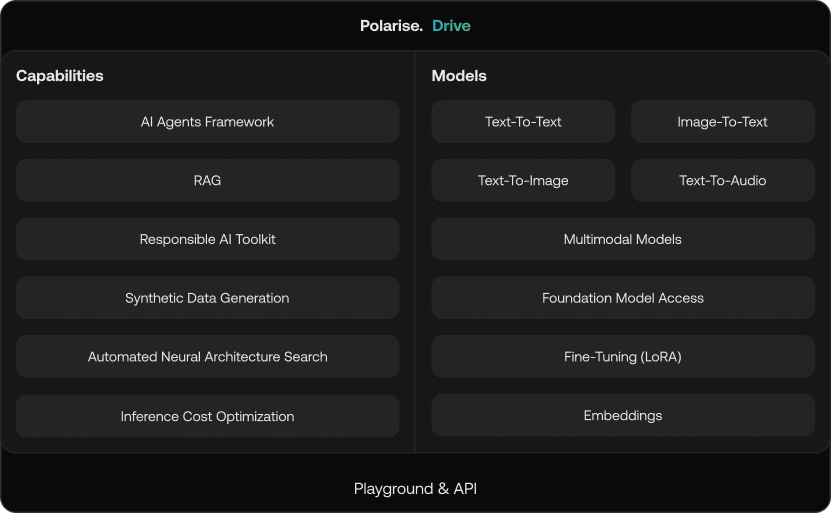Image resolution: width=831 pixels, height=513 pixels.
Task: Pick the Image-To-Text model
Action: [722, 121]
